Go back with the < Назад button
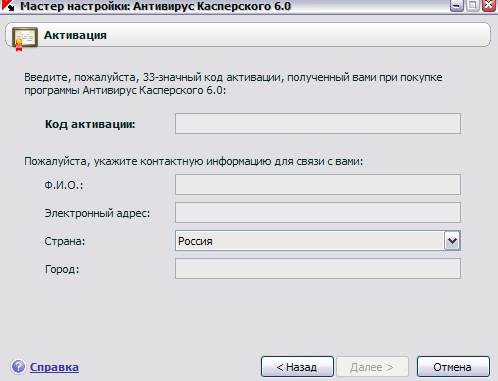The width and height of the screenshot is (498, 381). point(297,367)
